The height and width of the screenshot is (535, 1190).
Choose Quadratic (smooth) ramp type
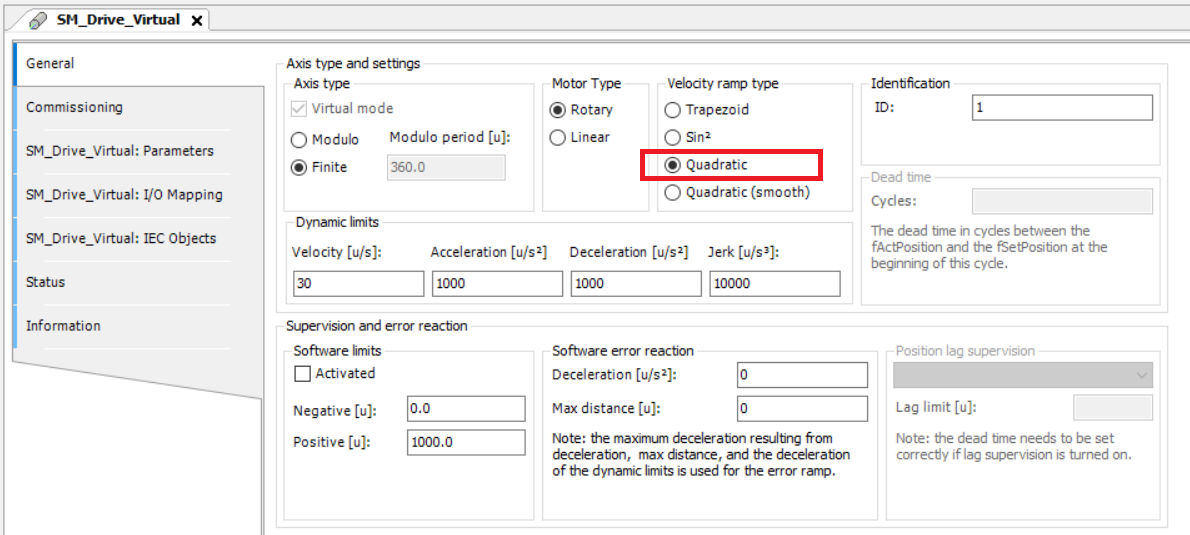[x=673, y=192]
